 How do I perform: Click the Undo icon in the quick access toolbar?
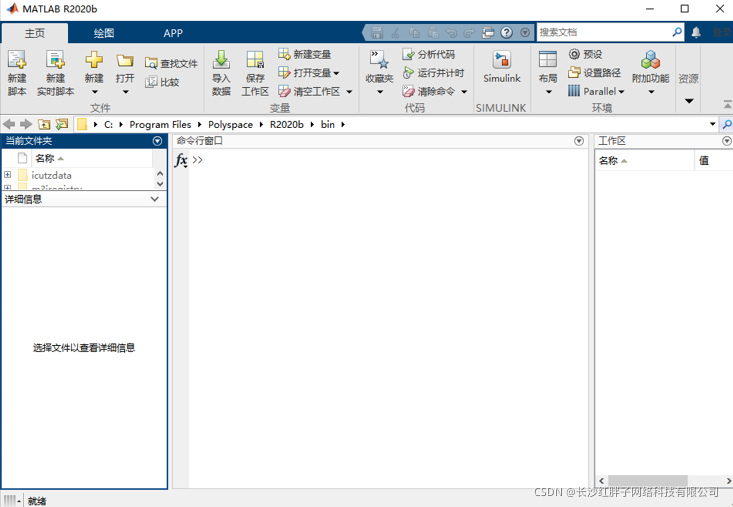[x=451, y=33]
